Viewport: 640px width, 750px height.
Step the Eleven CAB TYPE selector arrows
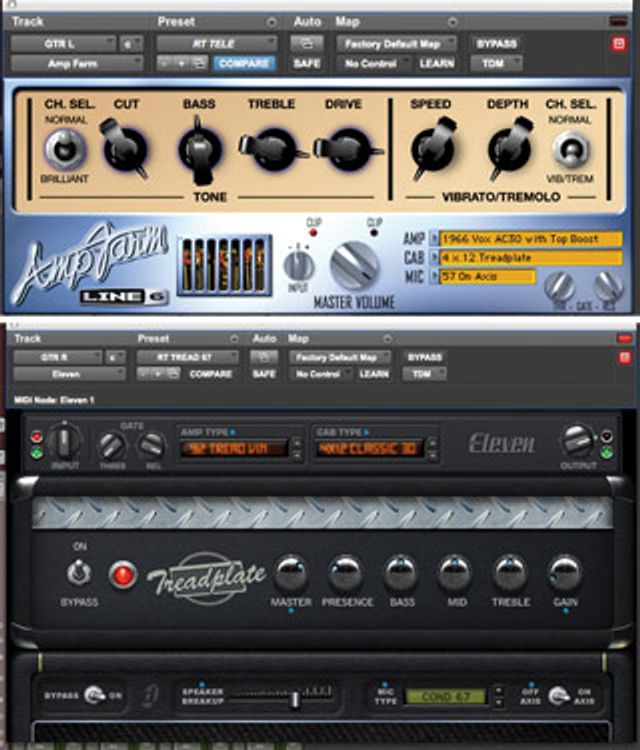(432, 449)
